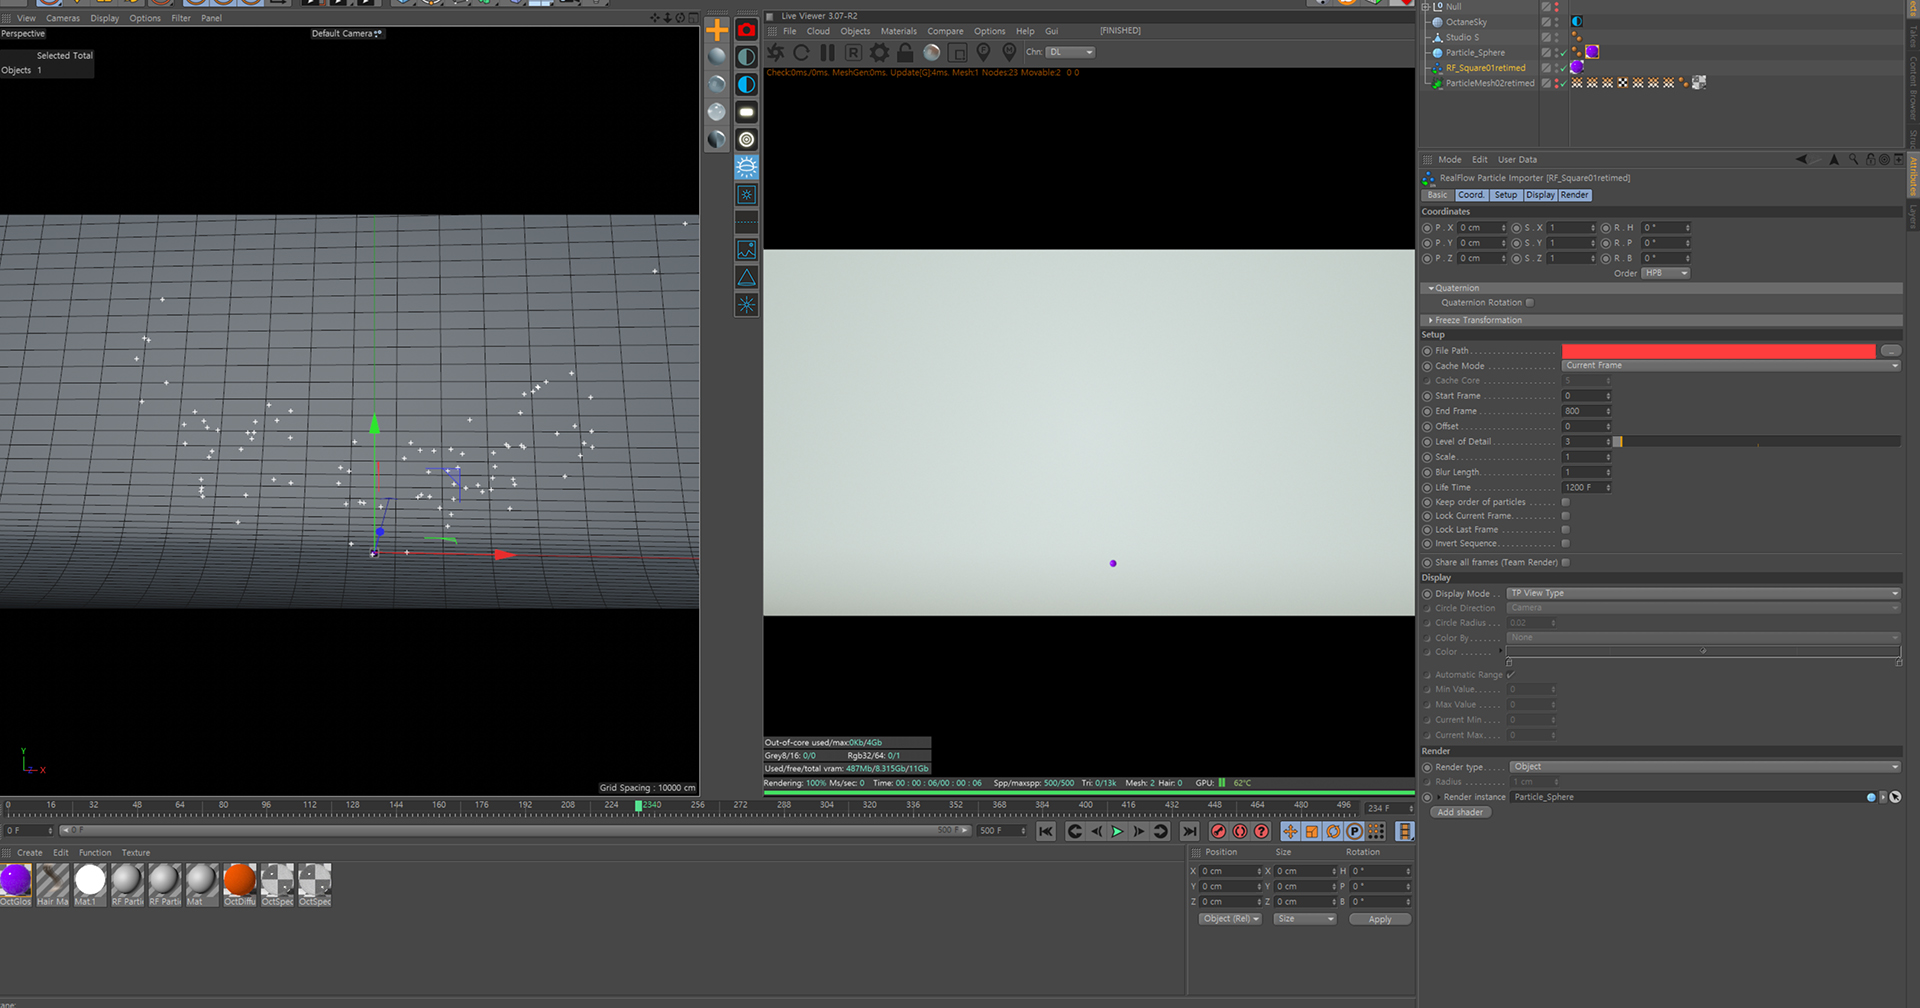Open Live Viewer Materials menu
Screen dimensions: 1920x1008
tap(898, 31)
